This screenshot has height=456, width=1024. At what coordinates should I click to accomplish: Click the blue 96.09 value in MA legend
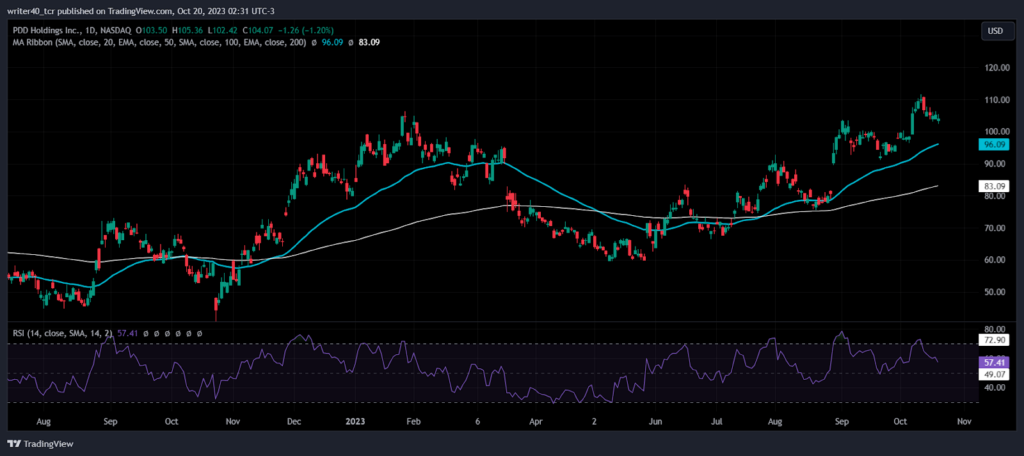pyautogui.click(x=334, y=42)
